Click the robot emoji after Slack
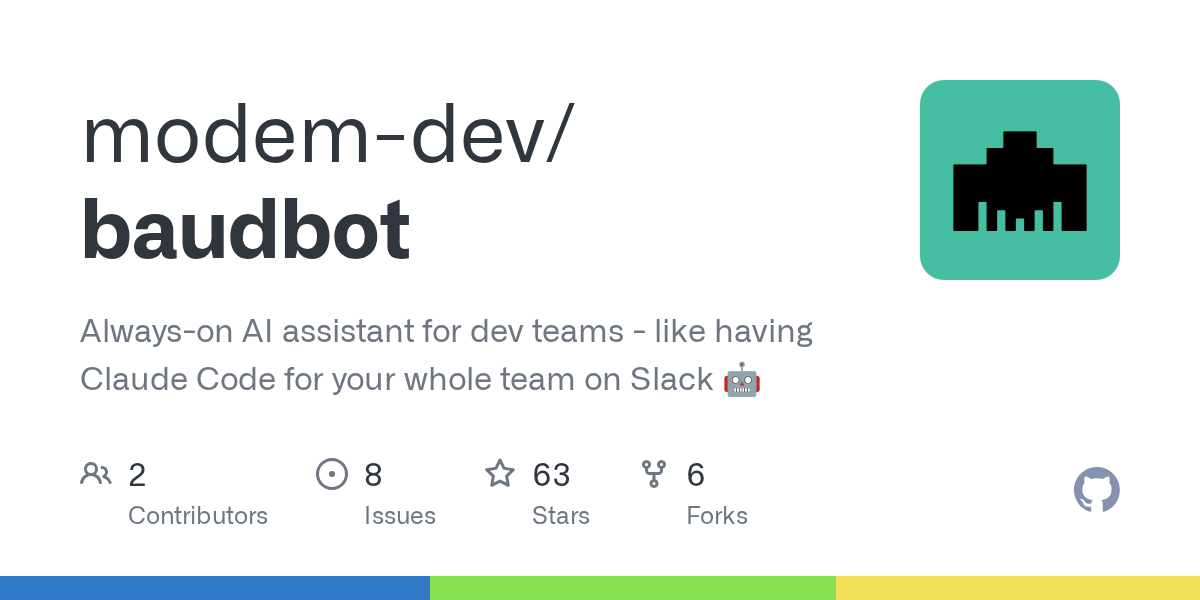1200x600 pixels. pos(741,380)
